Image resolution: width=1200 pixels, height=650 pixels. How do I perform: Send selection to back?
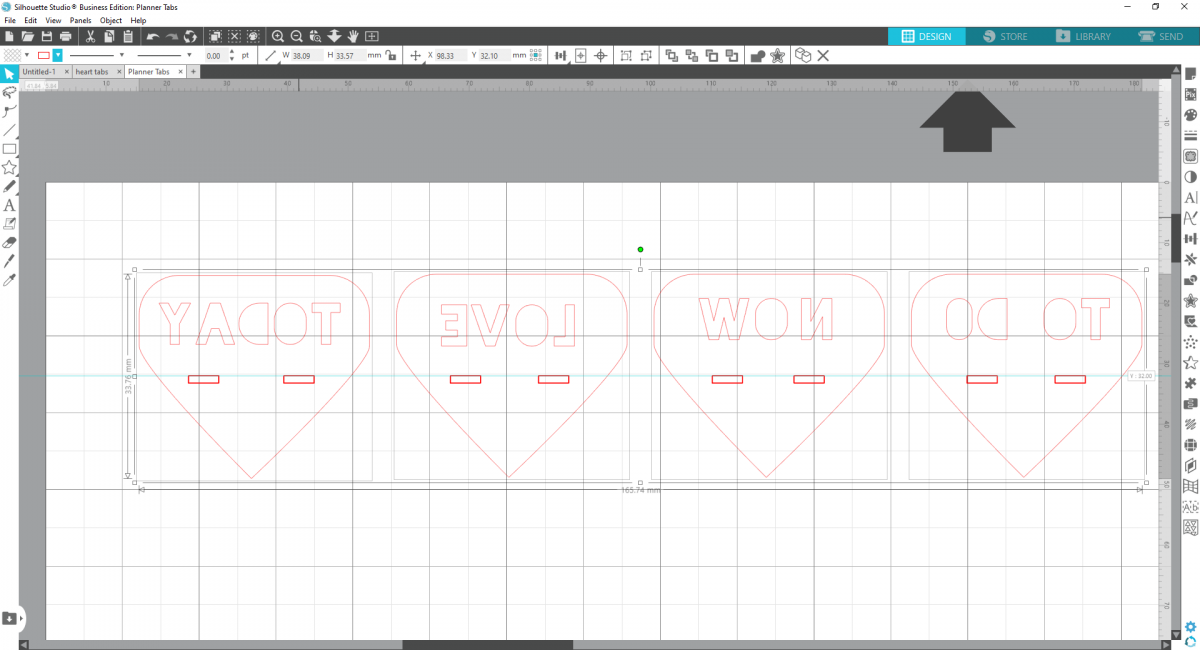coord(691,55)
